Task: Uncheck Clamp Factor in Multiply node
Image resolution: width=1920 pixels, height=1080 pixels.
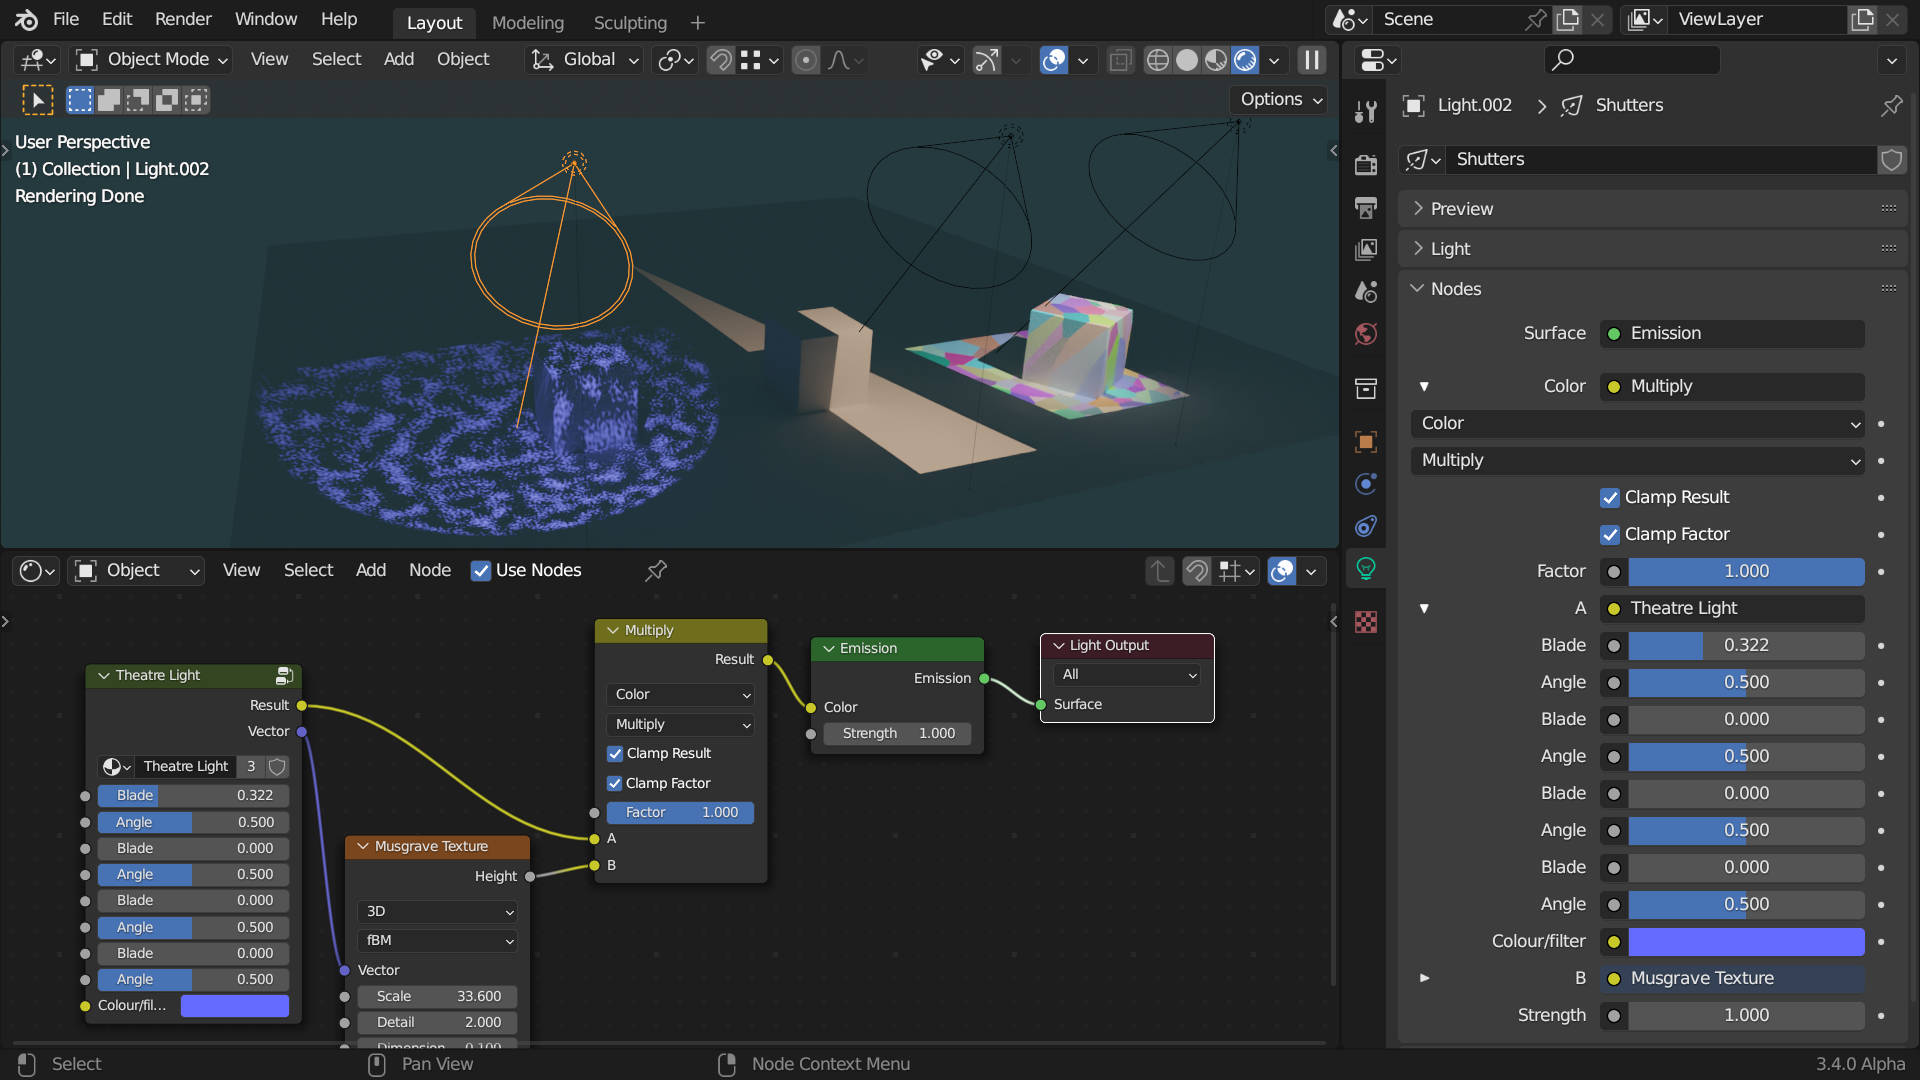Action: [615, 783]
